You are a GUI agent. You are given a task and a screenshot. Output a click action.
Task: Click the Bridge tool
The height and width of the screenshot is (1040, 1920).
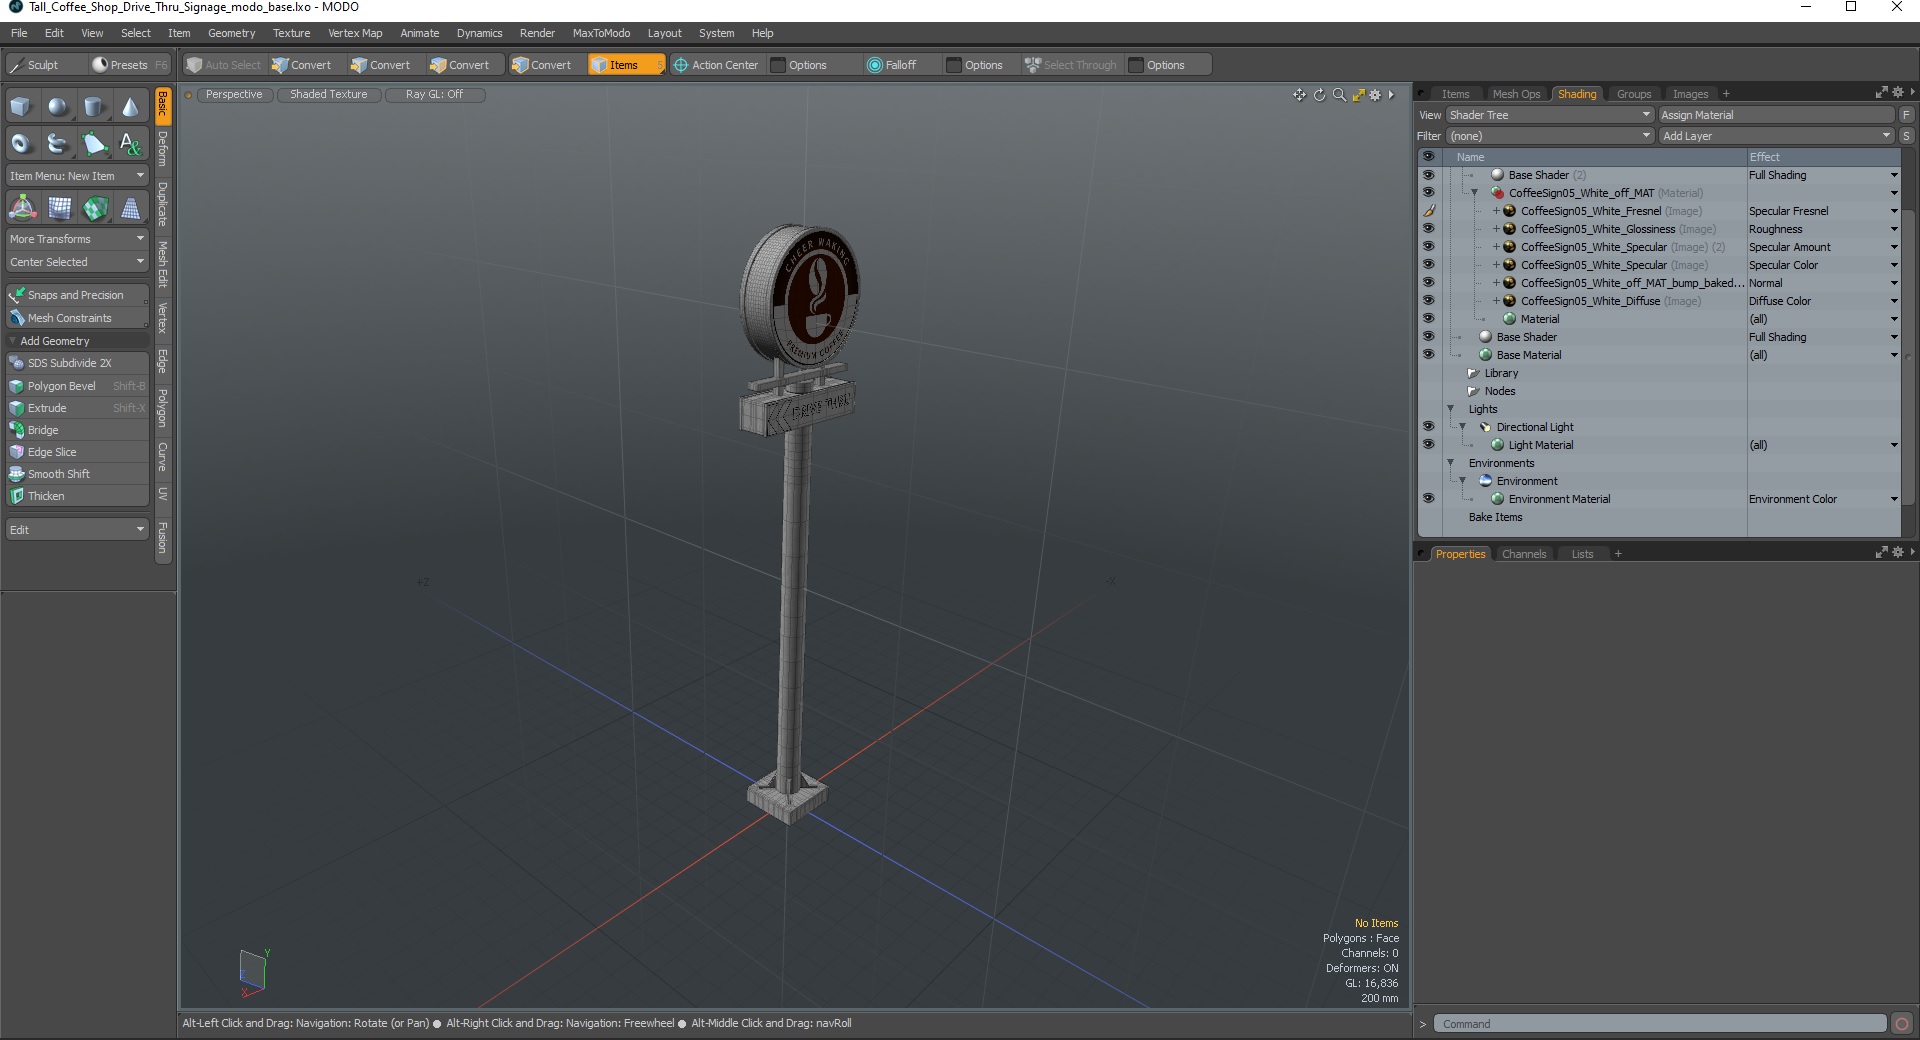[x=77, y=430]
